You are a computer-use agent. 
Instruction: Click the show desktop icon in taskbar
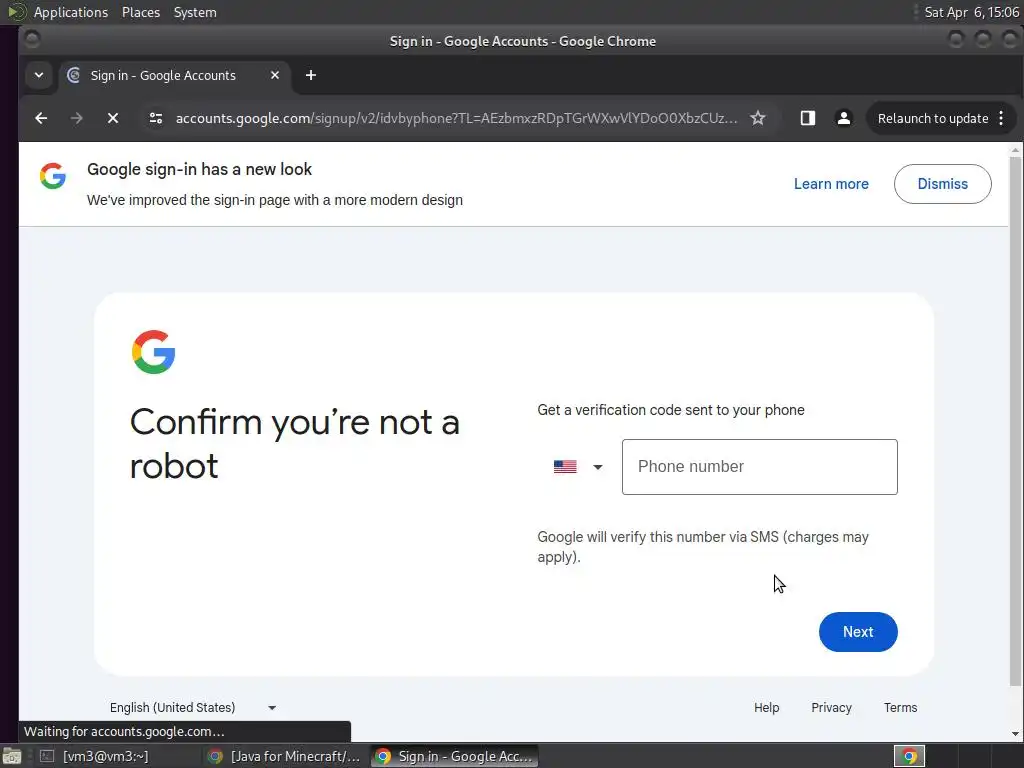12,756
